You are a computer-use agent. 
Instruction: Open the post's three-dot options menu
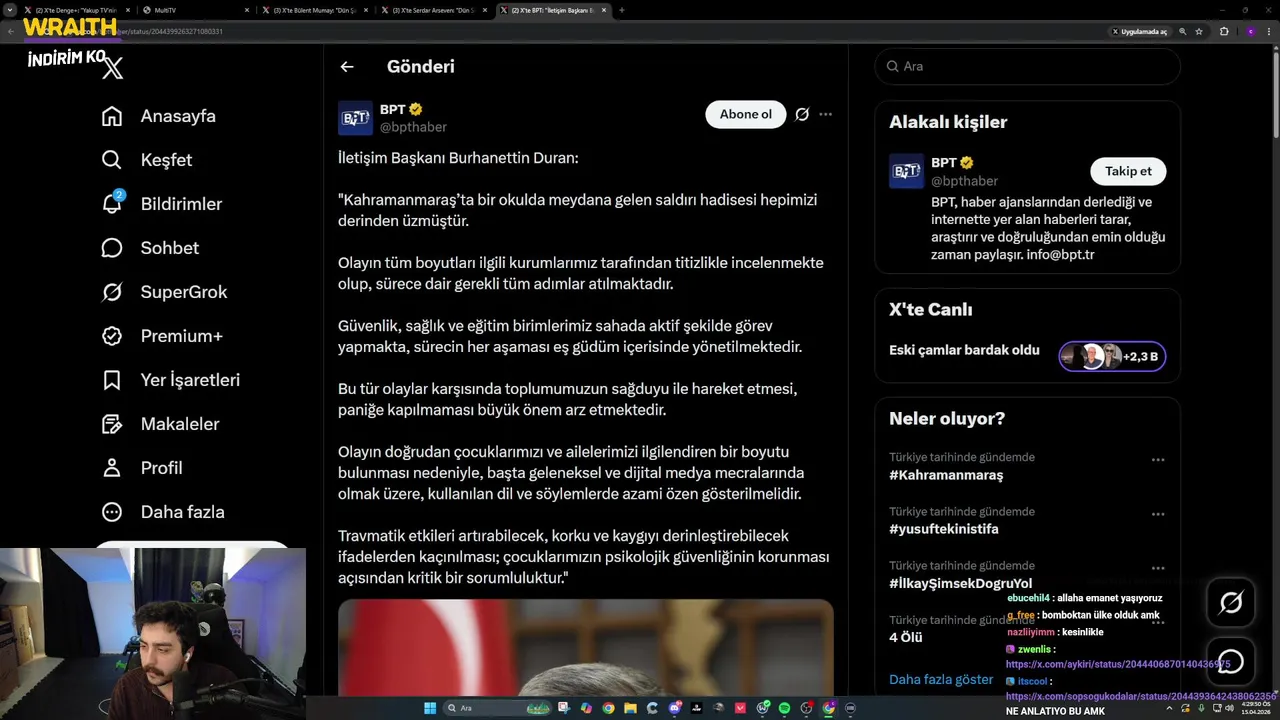pos(825,114)
